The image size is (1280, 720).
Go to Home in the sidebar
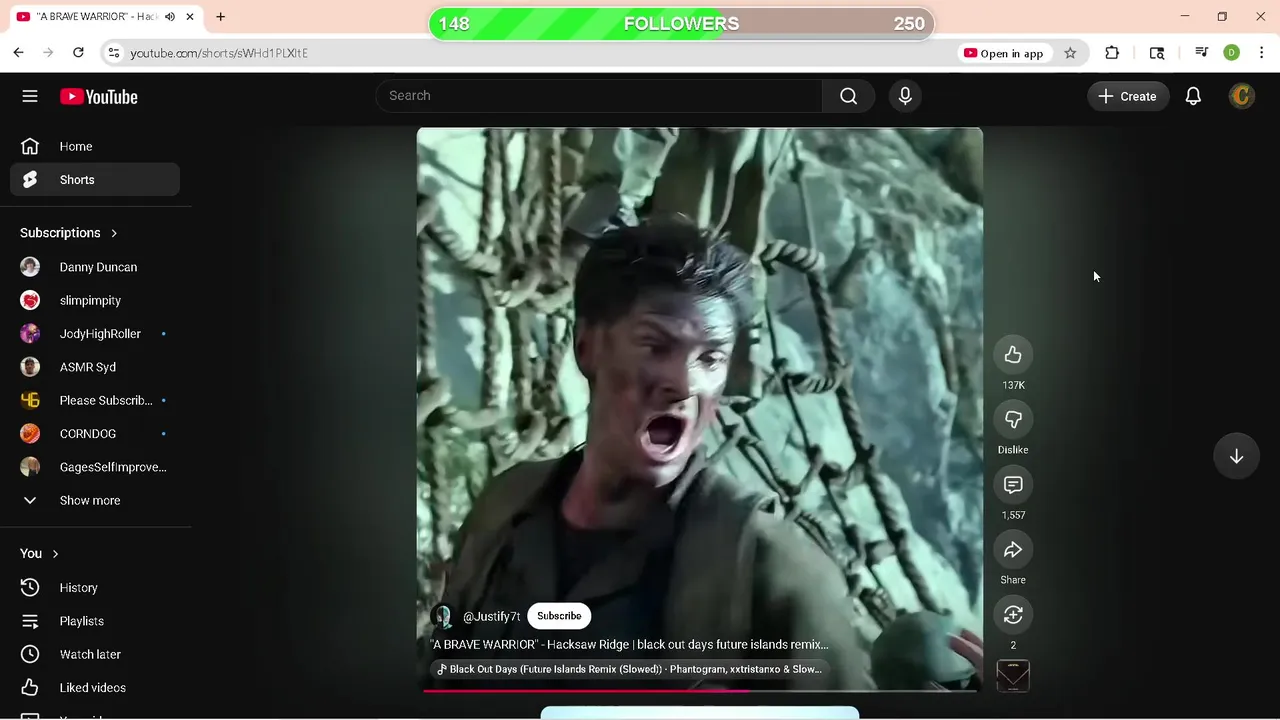(95, 146)
